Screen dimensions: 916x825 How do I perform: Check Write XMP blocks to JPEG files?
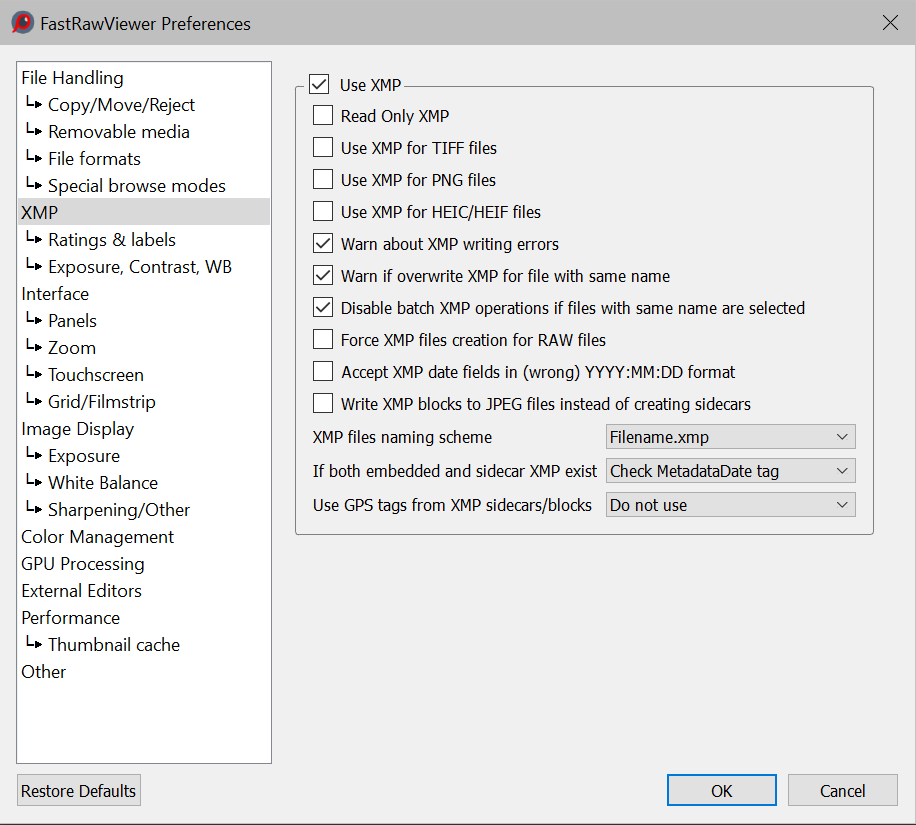pos(323,404)
